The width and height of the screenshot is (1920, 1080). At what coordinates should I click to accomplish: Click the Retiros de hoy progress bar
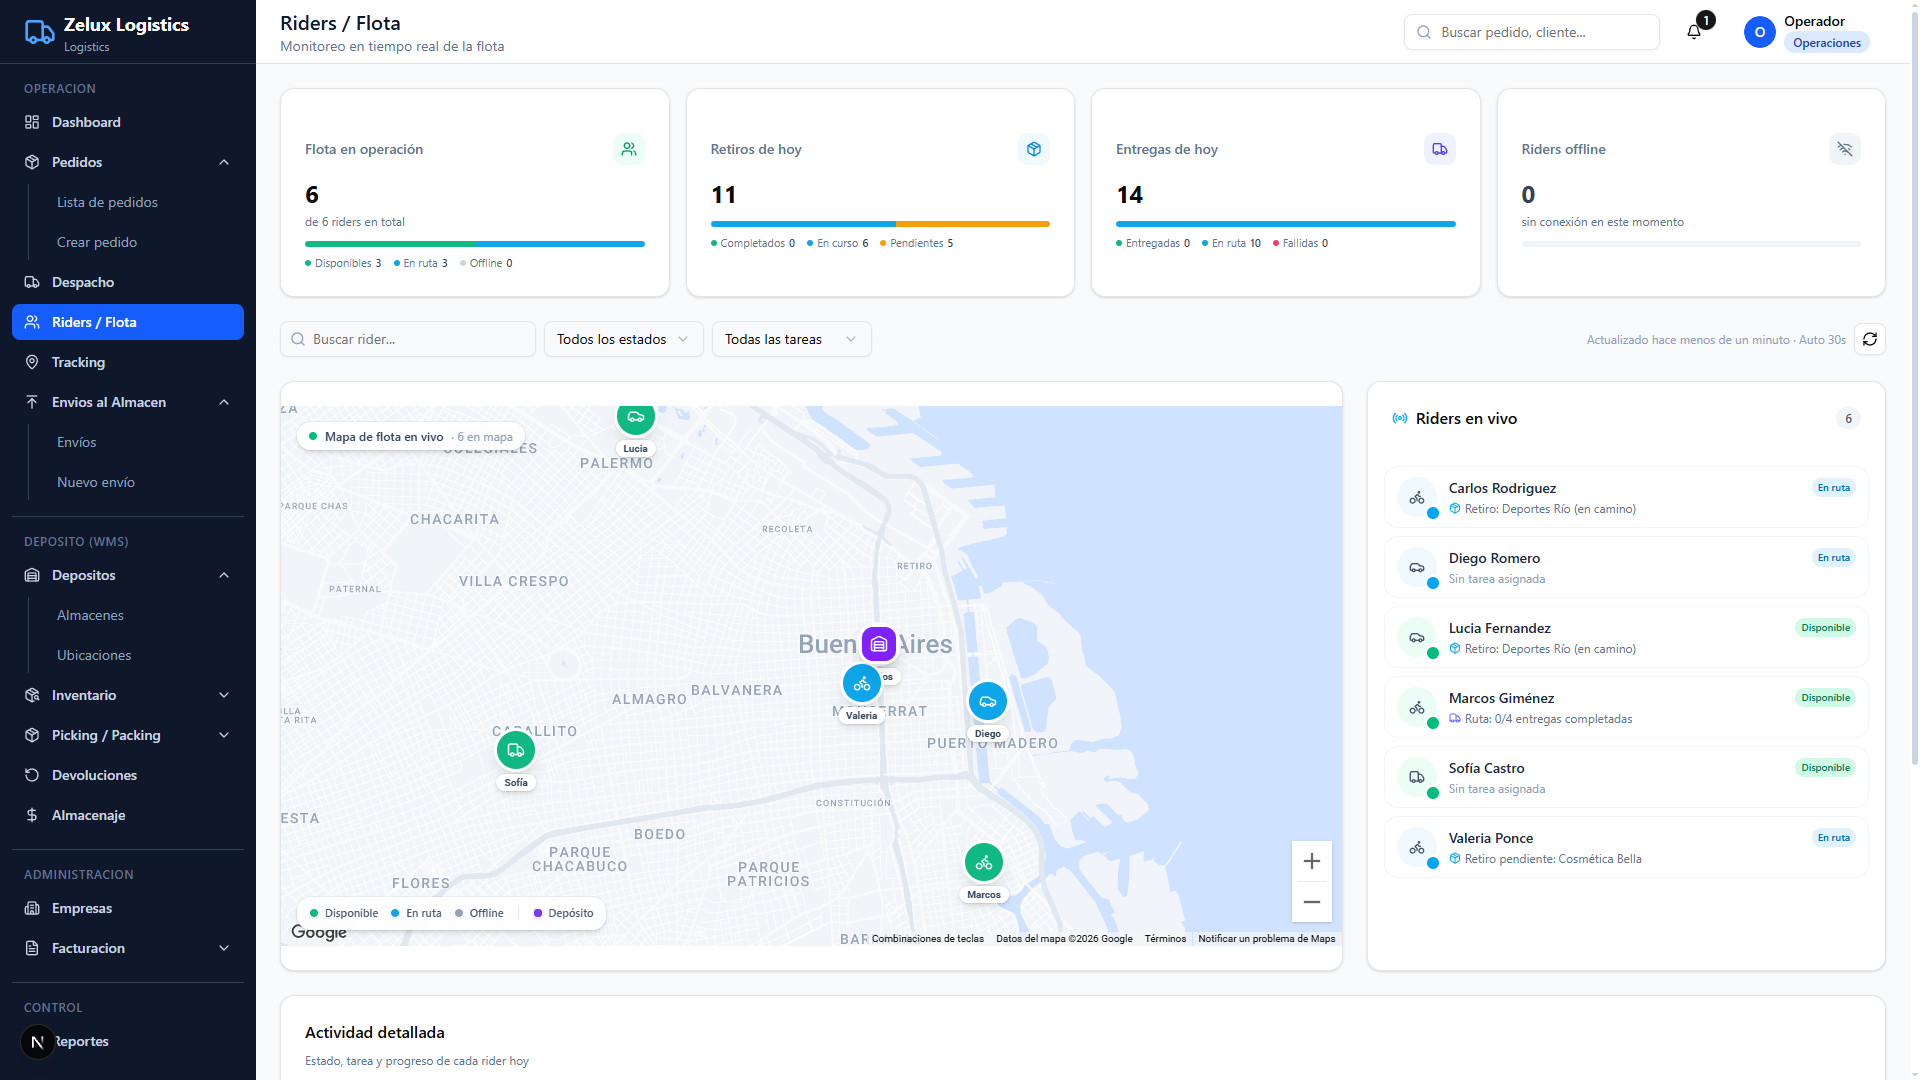click(x=880, y=224)
